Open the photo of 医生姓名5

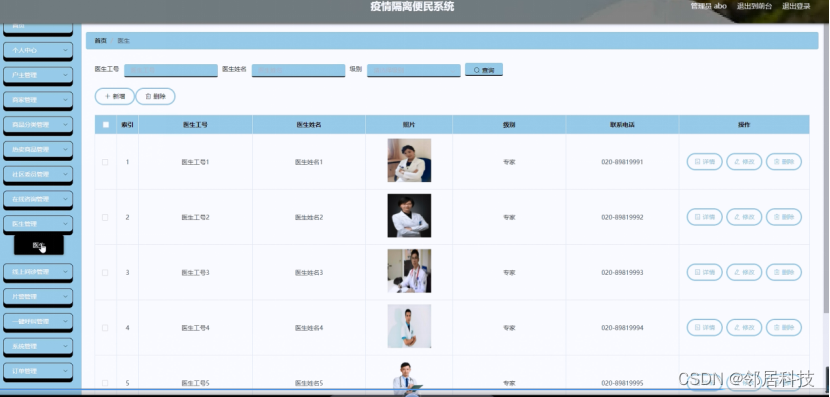[409, 378]
